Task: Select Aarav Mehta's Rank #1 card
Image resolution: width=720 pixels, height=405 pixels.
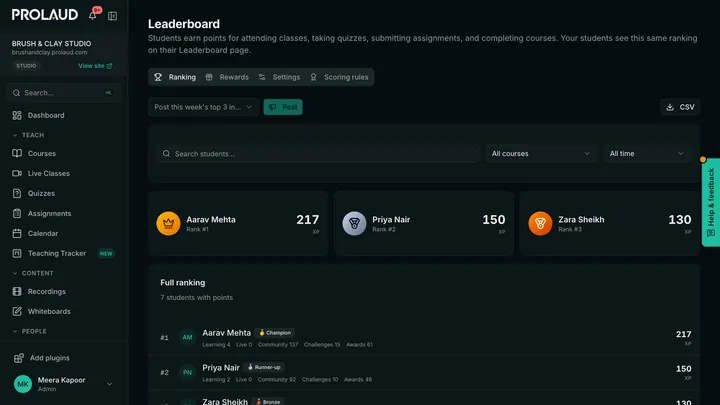Action: pos(238,223)
